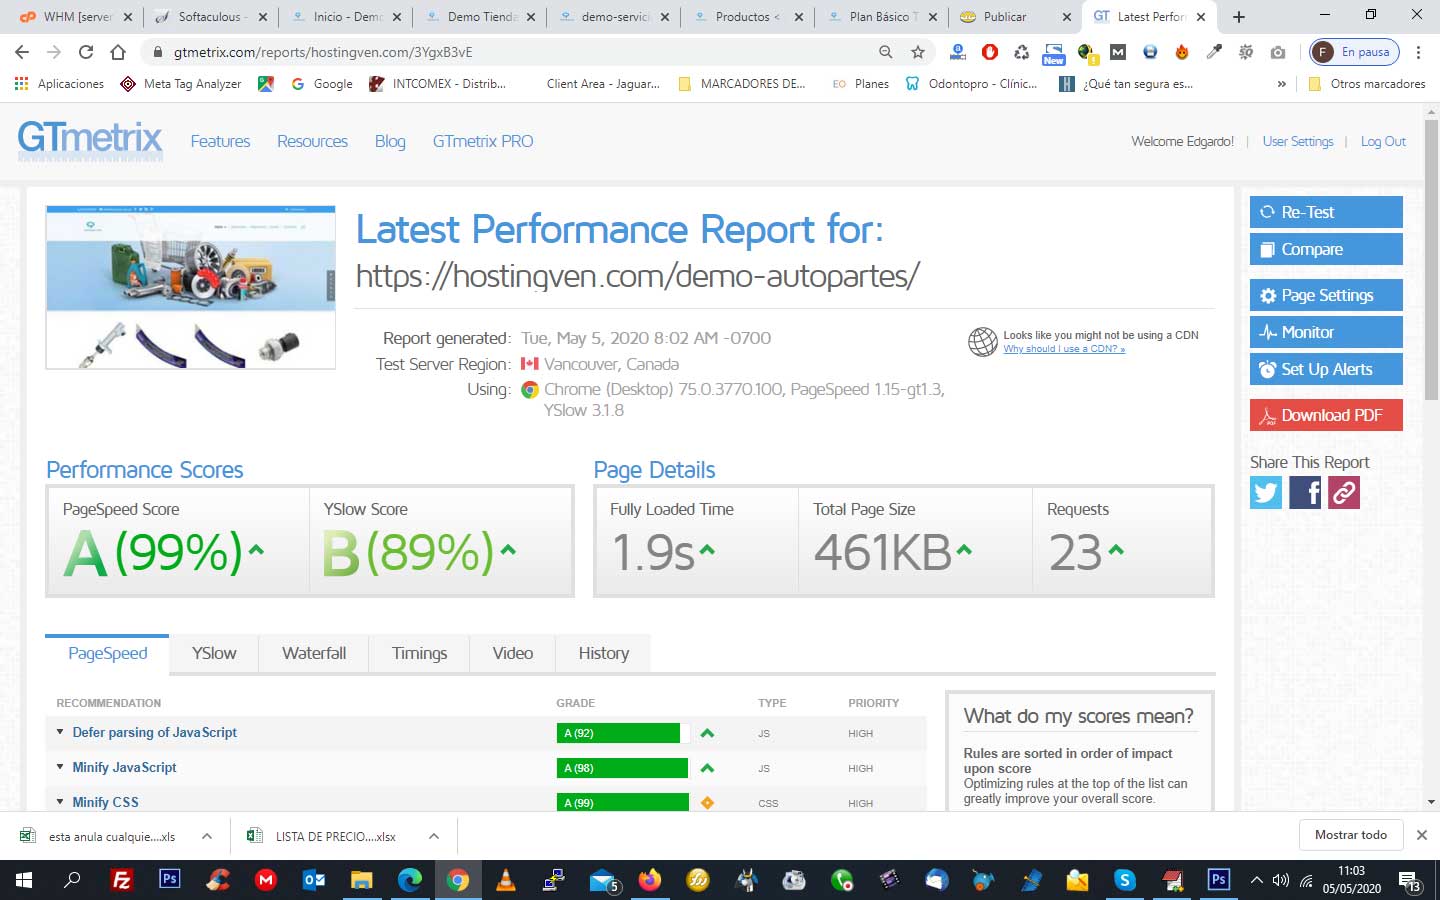Click the Compare button
The image size is (1440, 900).
(x=1326, y=249)
